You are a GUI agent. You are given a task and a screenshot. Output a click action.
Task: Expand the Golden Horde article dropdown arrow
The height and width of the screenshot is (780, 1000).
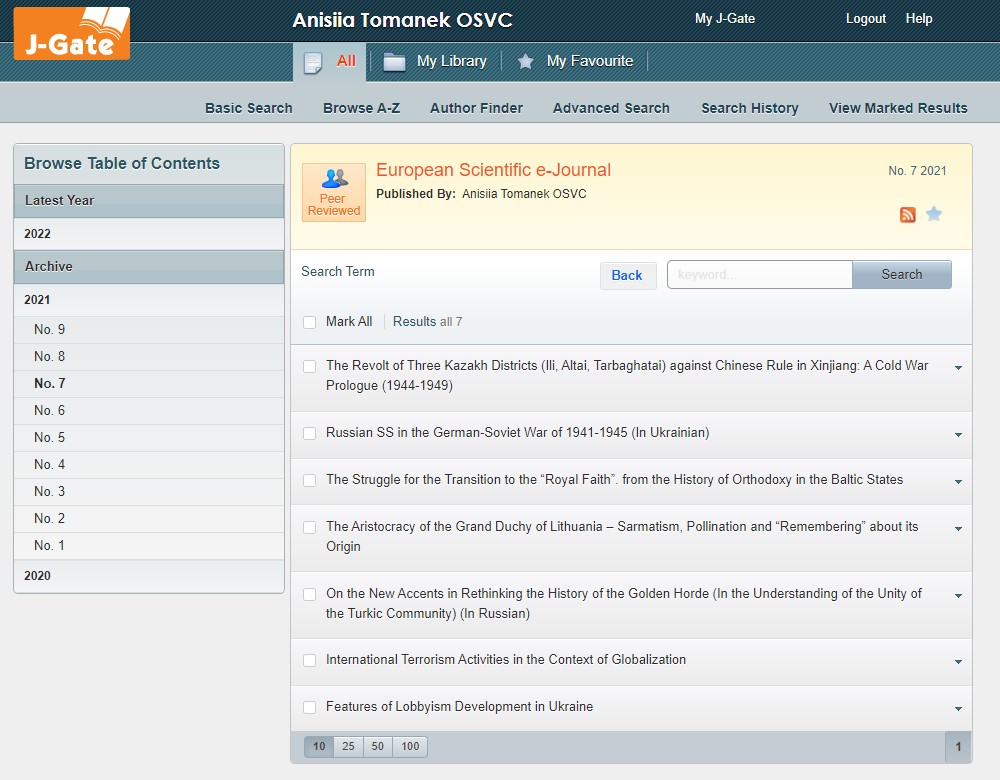click(958, 596)
